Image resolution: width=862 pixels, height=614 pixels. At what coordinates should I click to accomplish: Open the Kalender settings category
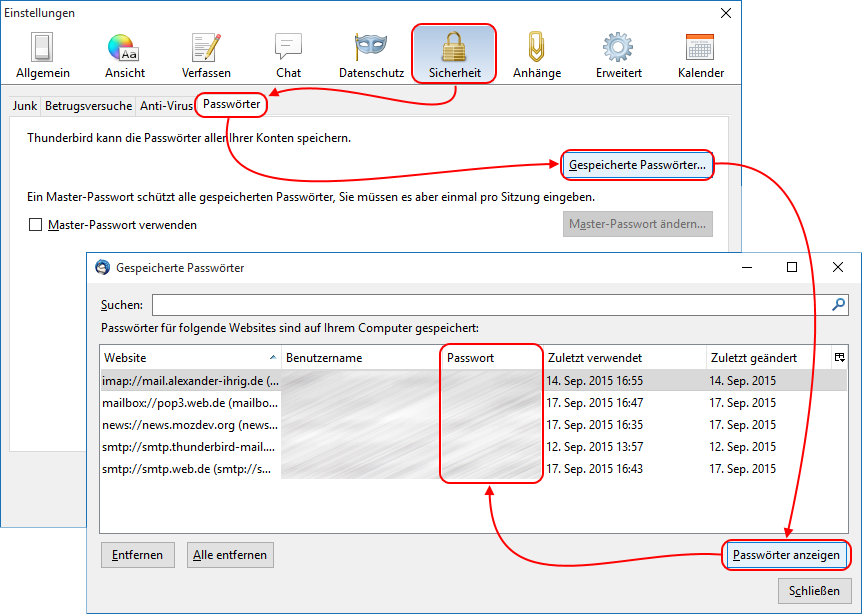click(701, 55)
